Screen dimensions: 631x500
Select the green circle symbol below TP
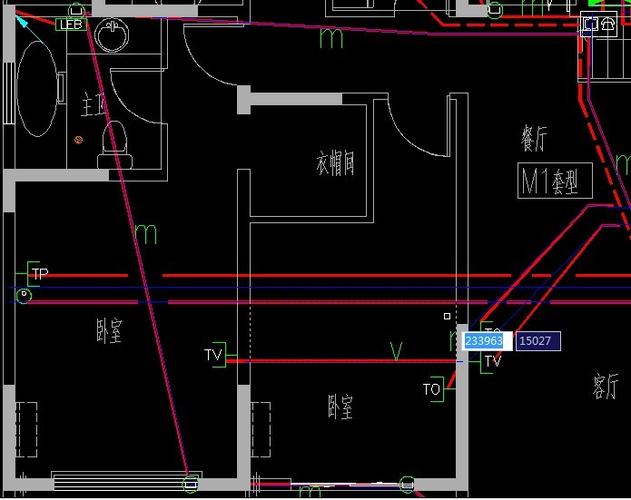(x=25, y=294)
